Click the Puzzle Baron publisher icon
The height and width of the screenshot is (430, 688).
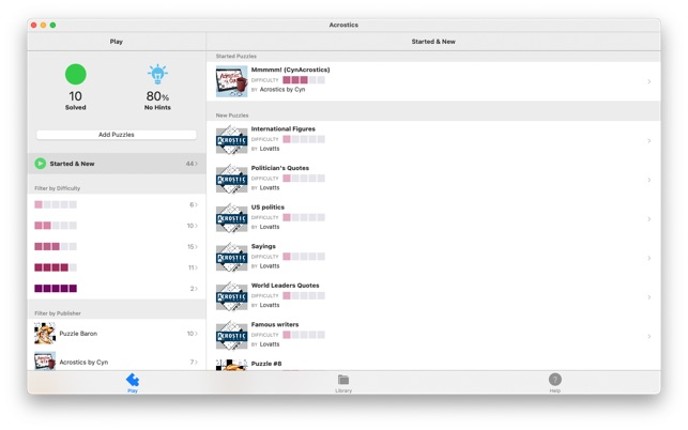click(45, 333)
